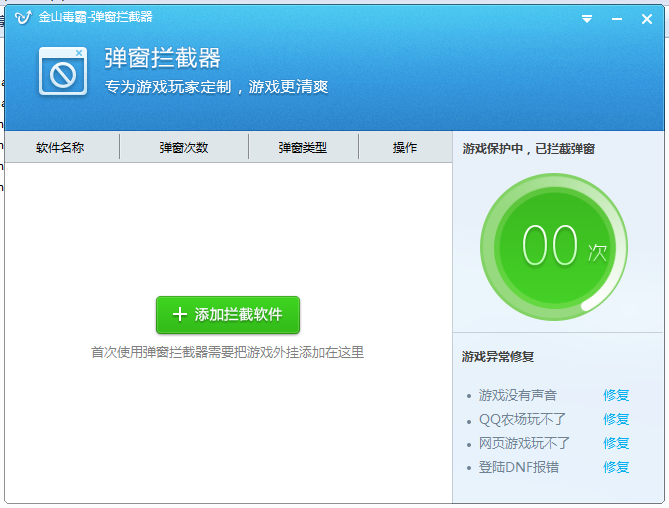
Task: Fix the 登陆DNF报错 problem via 修复
Action: point(616,467)
